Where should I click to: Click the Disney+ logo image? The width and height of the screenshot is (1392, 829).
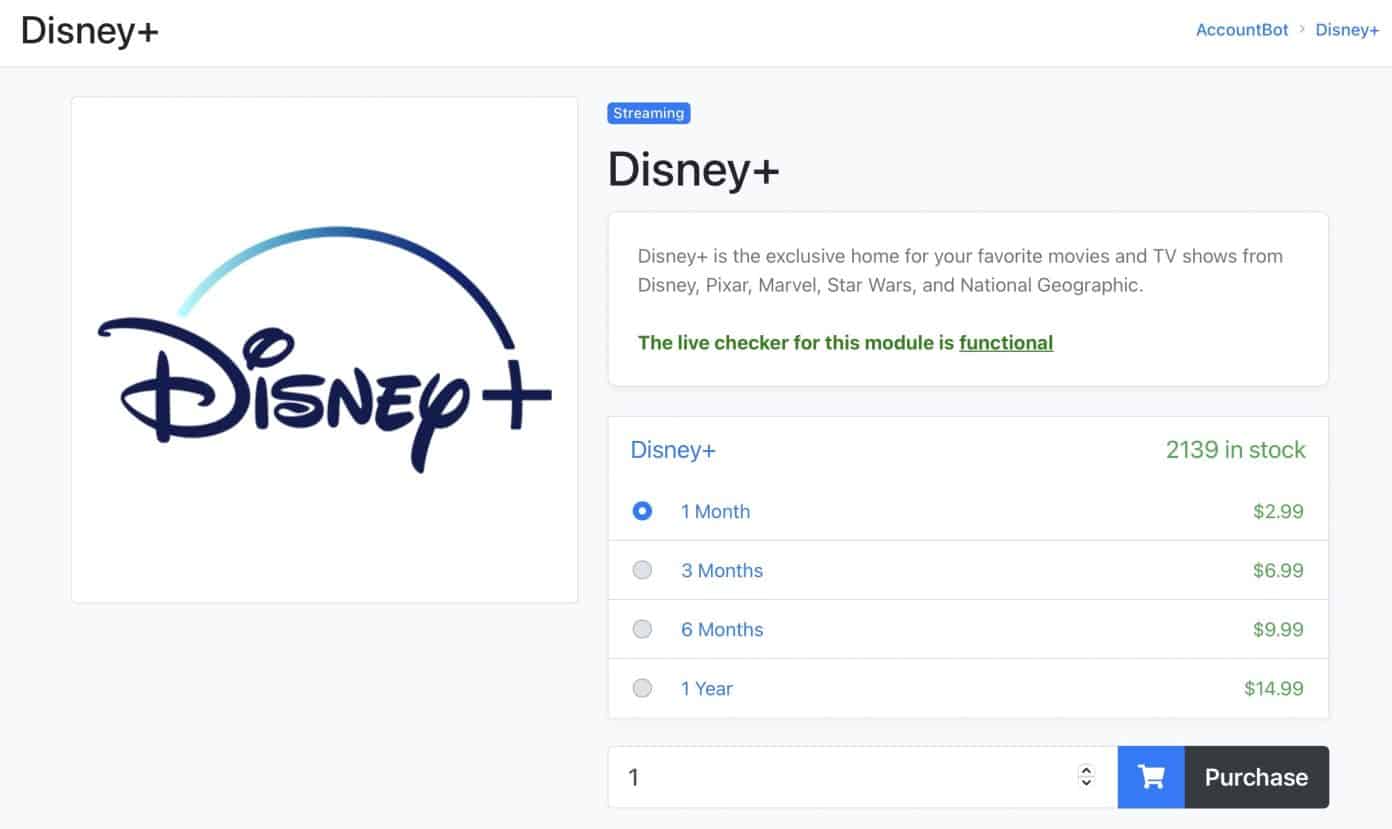(323, 349)
